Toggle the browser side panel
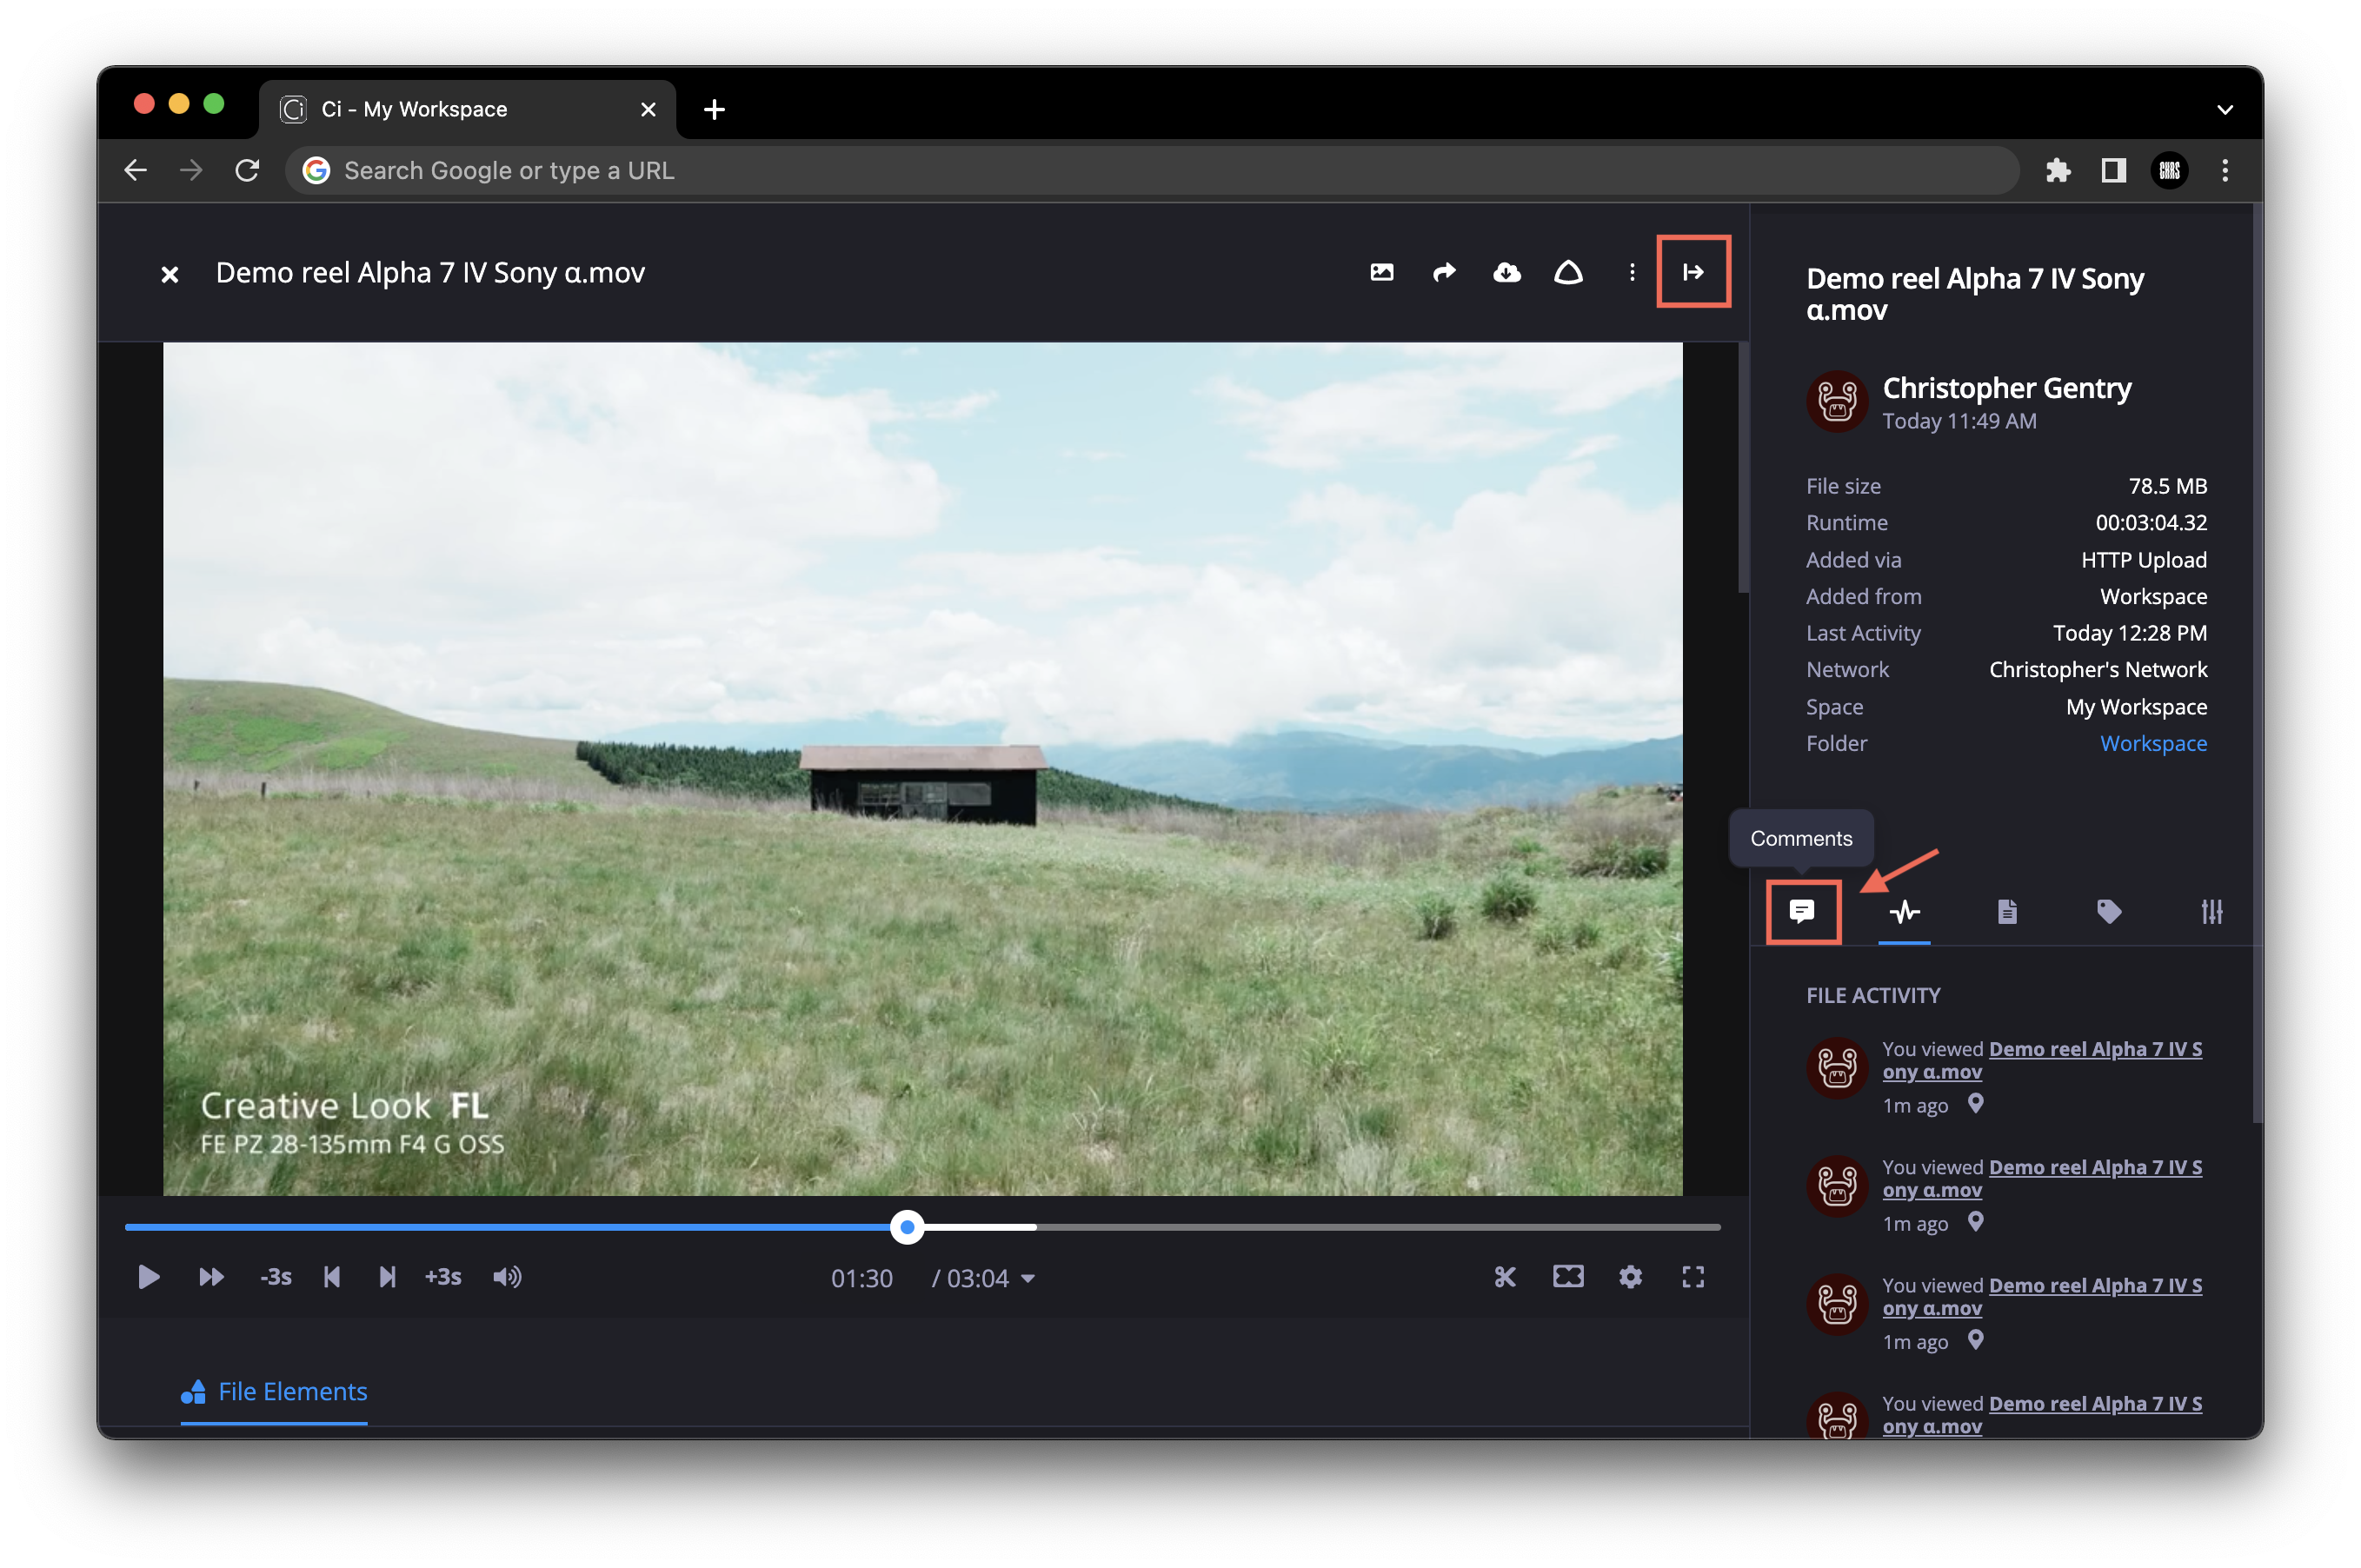This screenshot has width=2361, height=1568. 2112,171
